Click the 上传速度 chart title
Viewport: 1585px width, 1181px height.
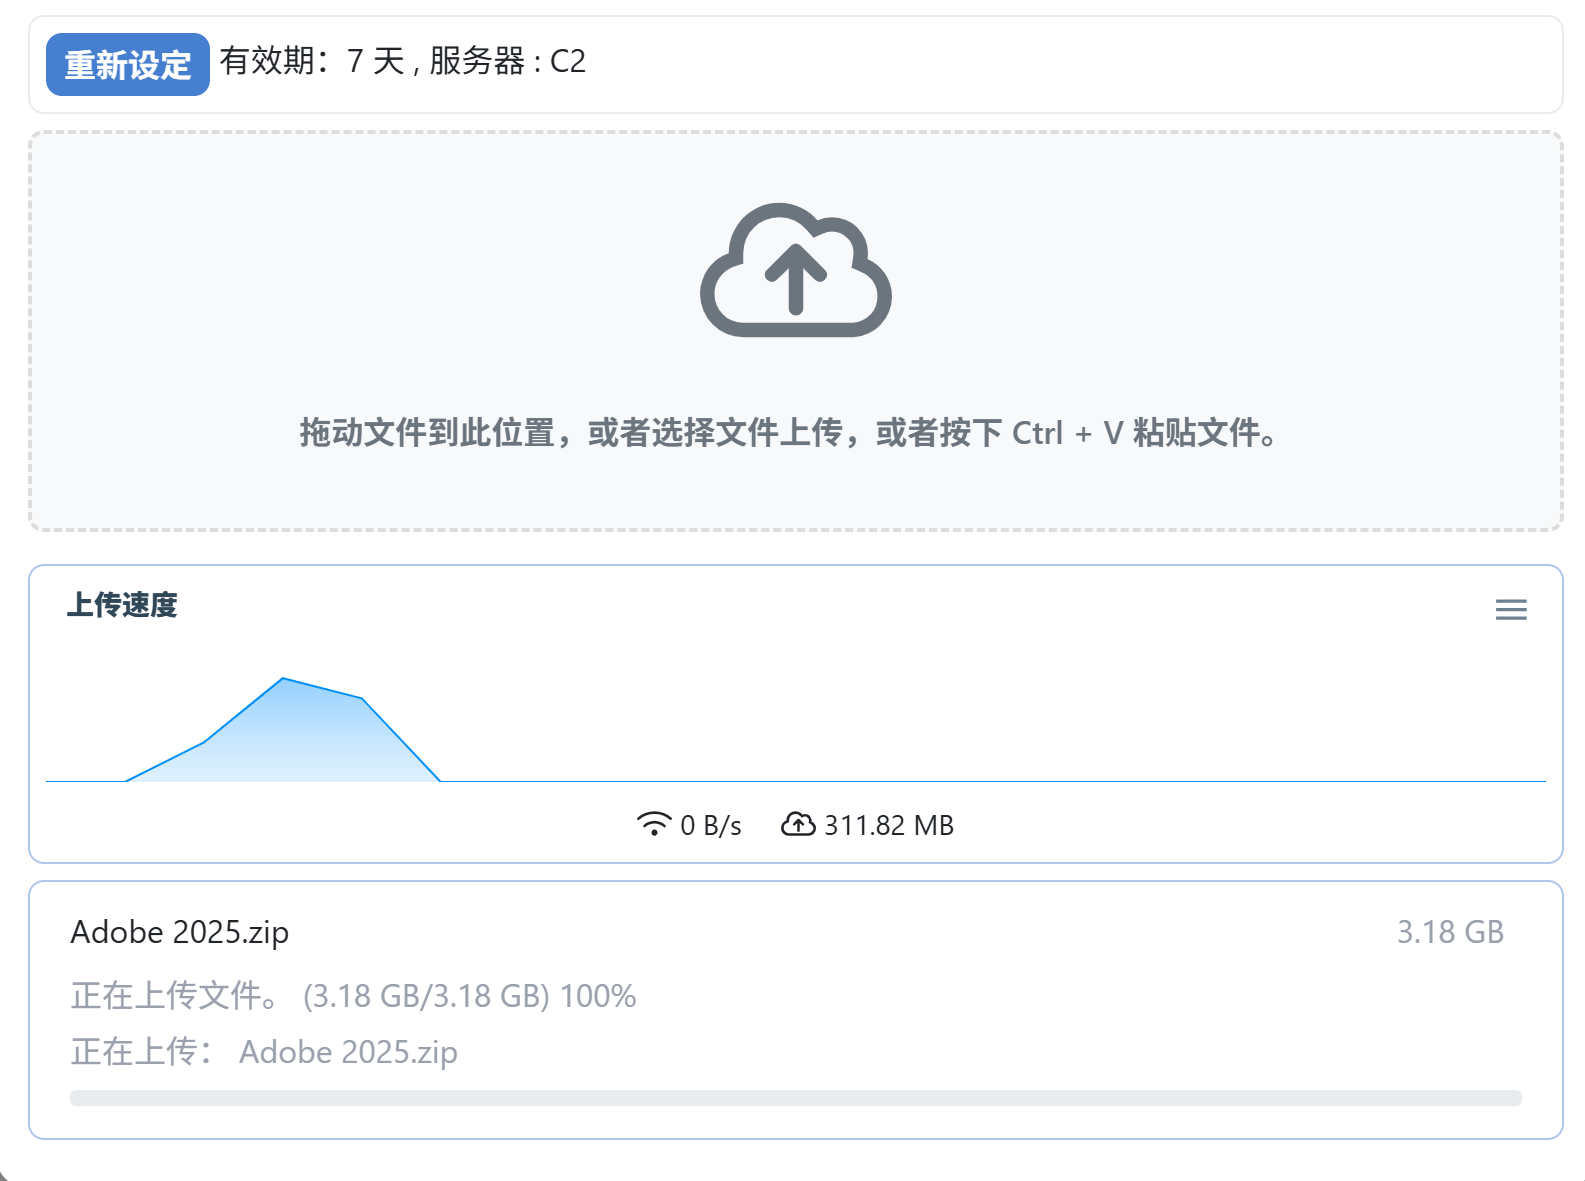pos(122,605)
